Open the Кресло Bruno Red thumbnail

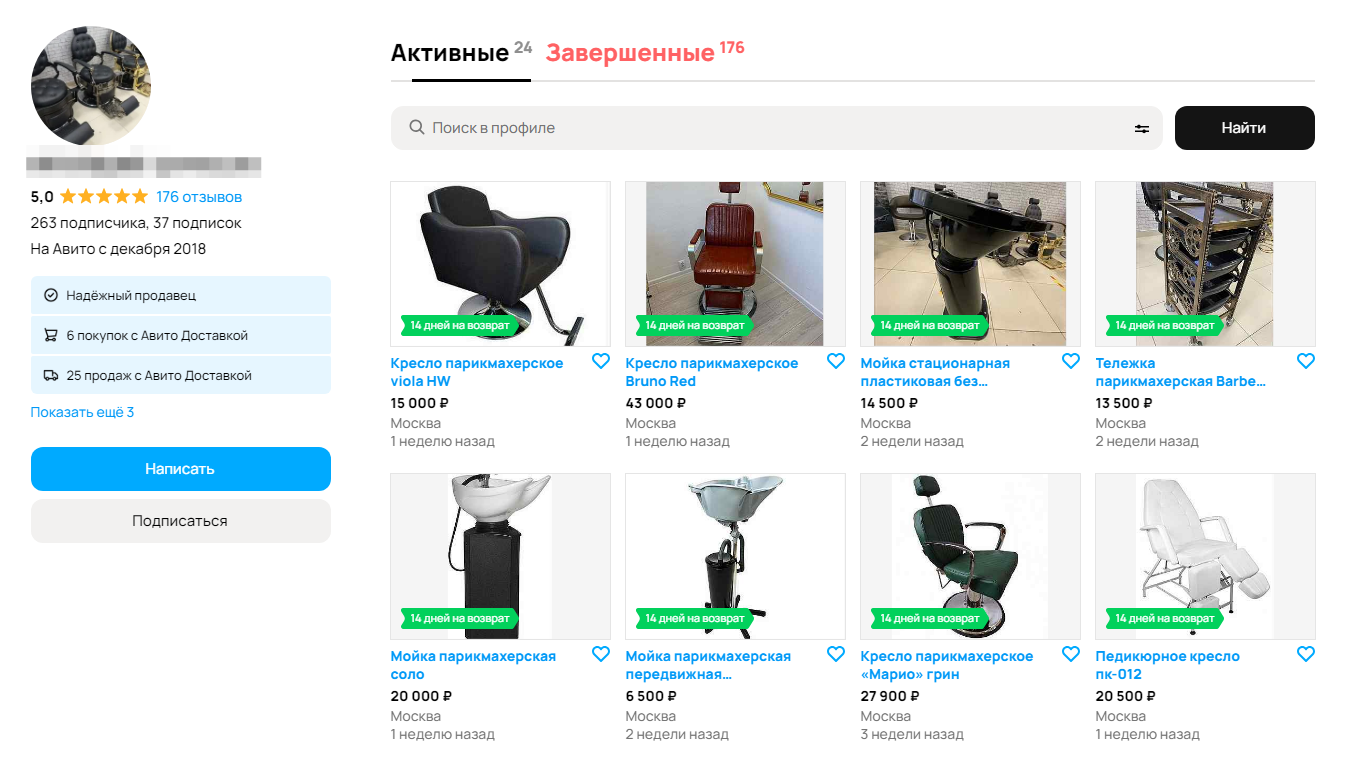click(735, 264)
